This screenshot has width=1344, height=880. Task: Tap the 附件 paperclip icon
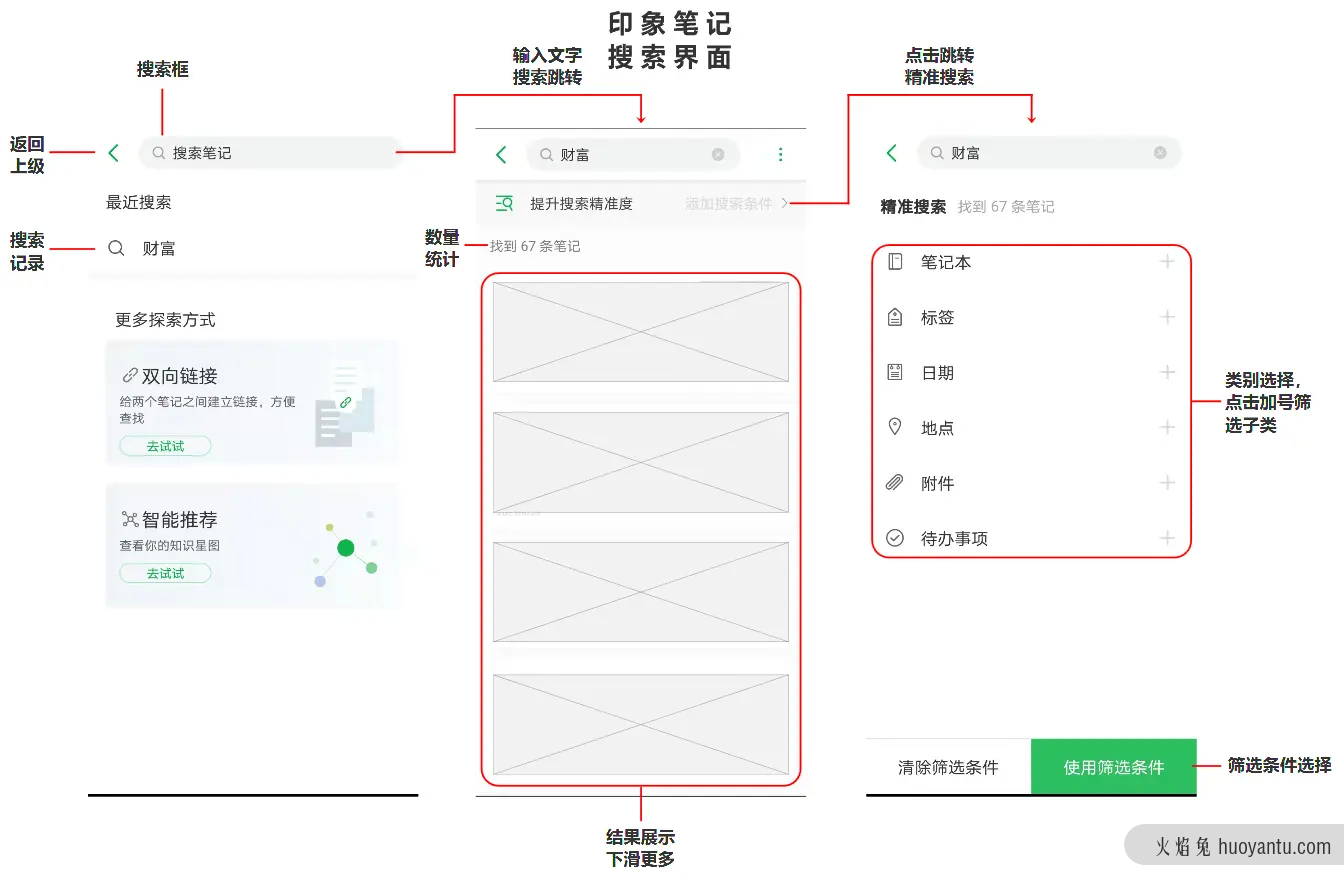coord(895,483)
